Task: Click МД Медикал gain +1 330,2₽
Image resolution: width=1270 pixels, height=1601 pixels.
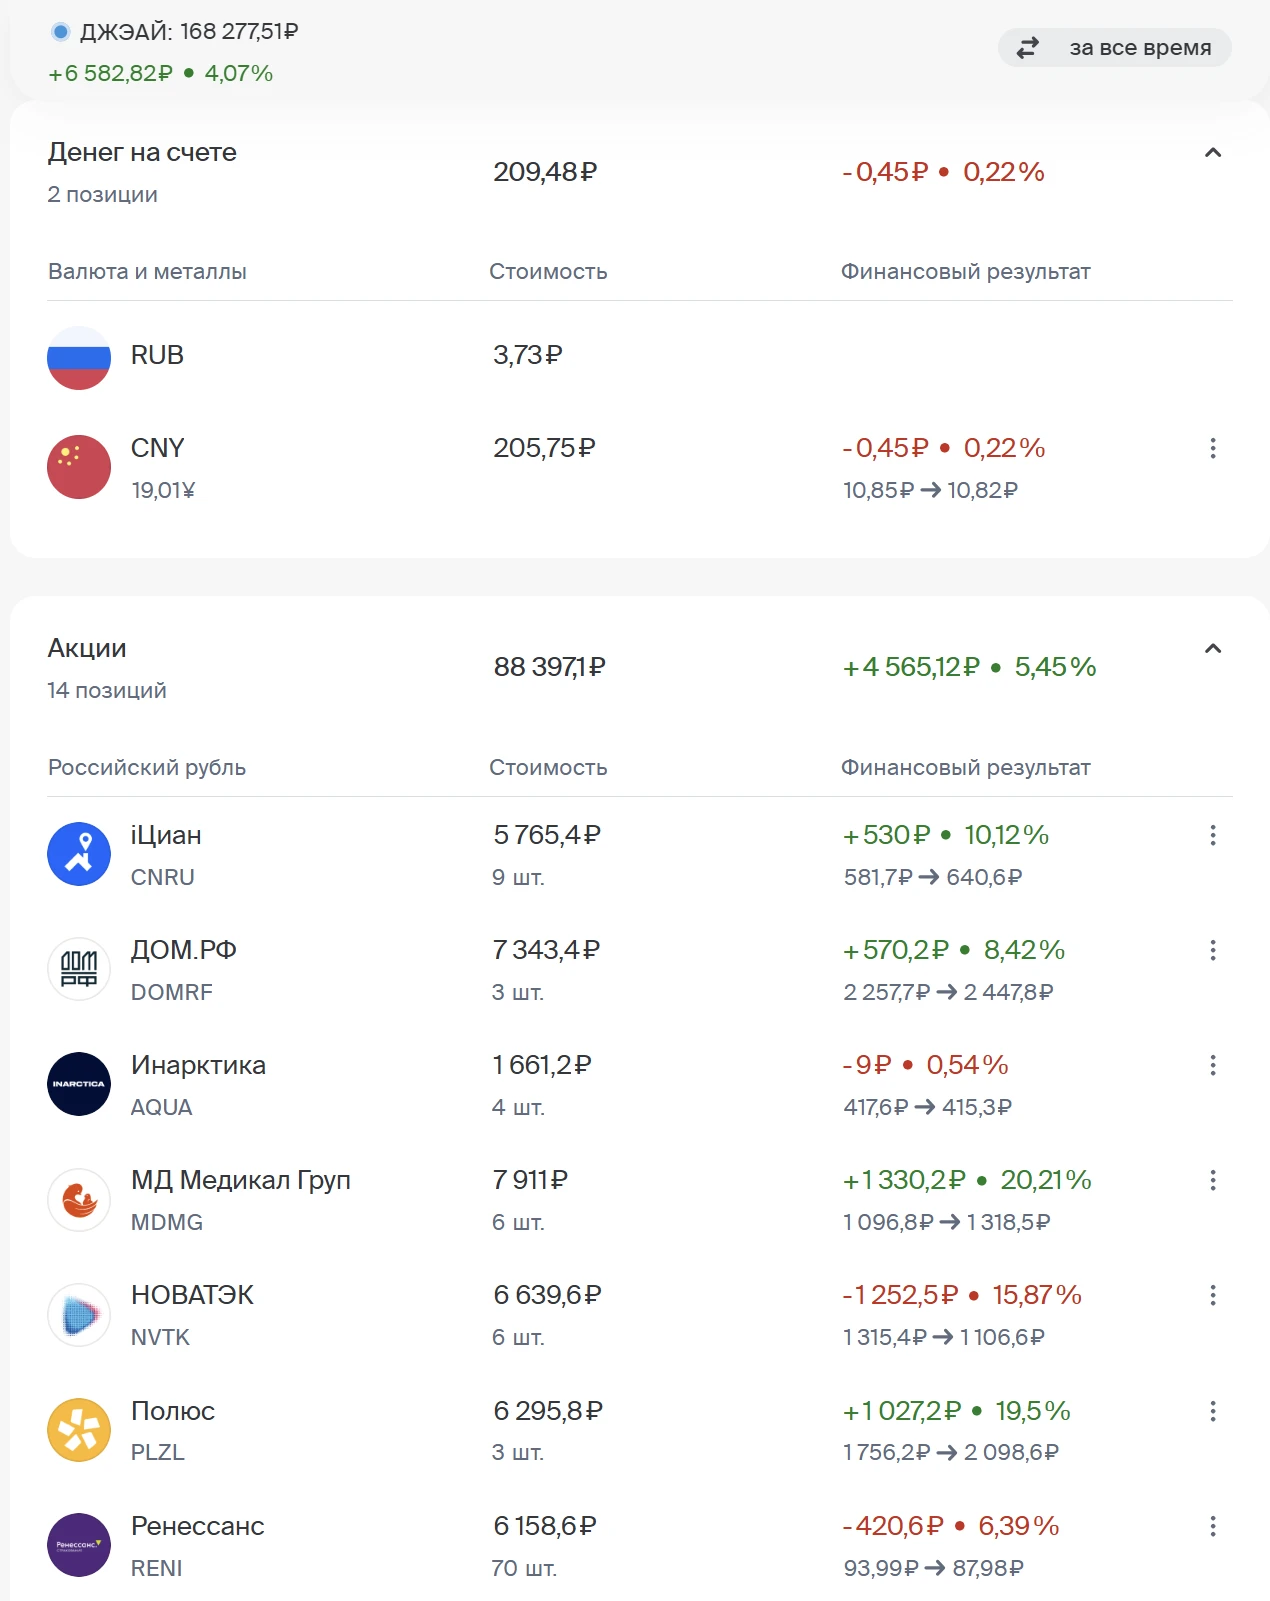Action: (904, 1180)
